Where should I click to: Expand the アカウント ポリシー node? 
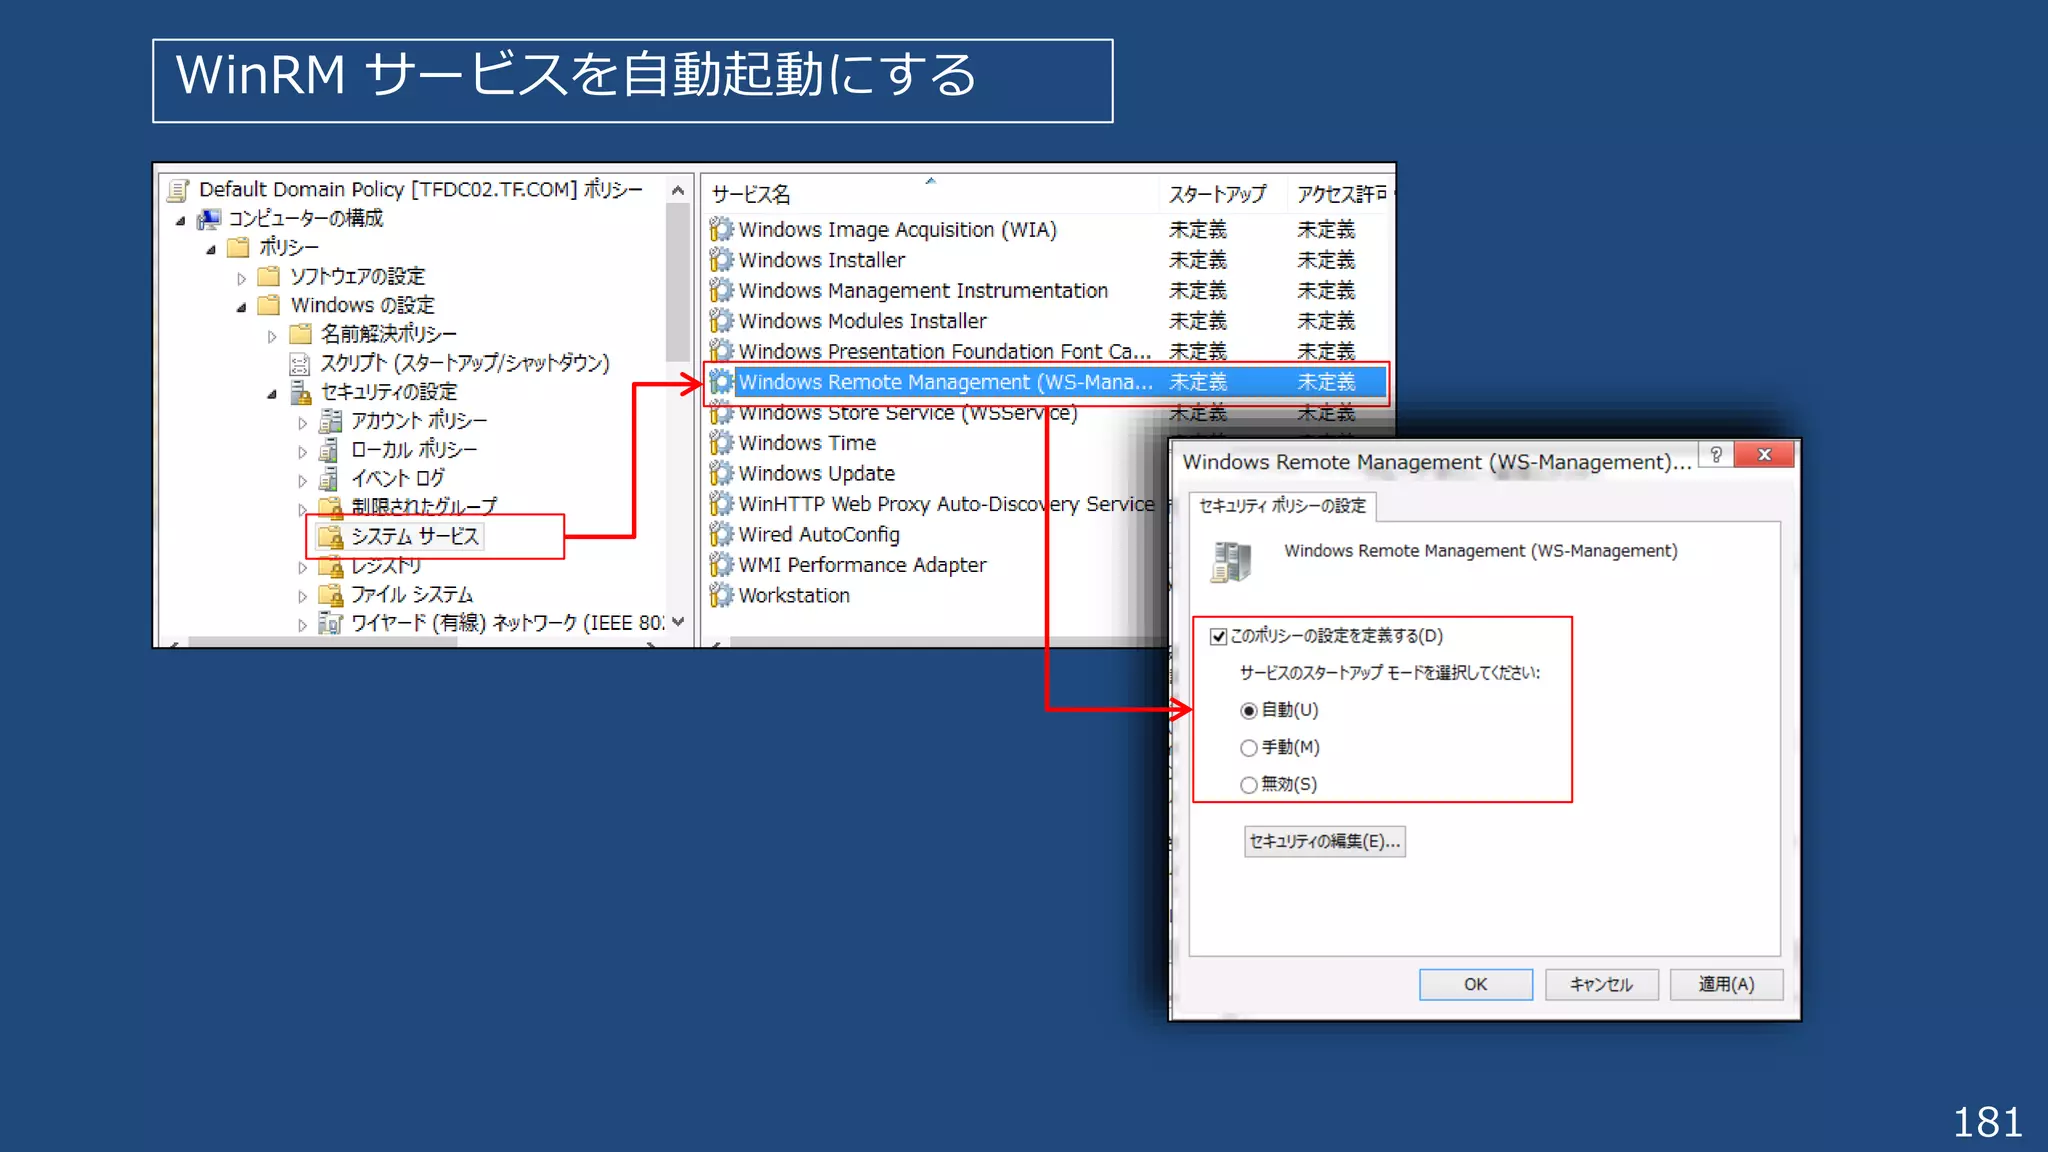click(302, 423)
